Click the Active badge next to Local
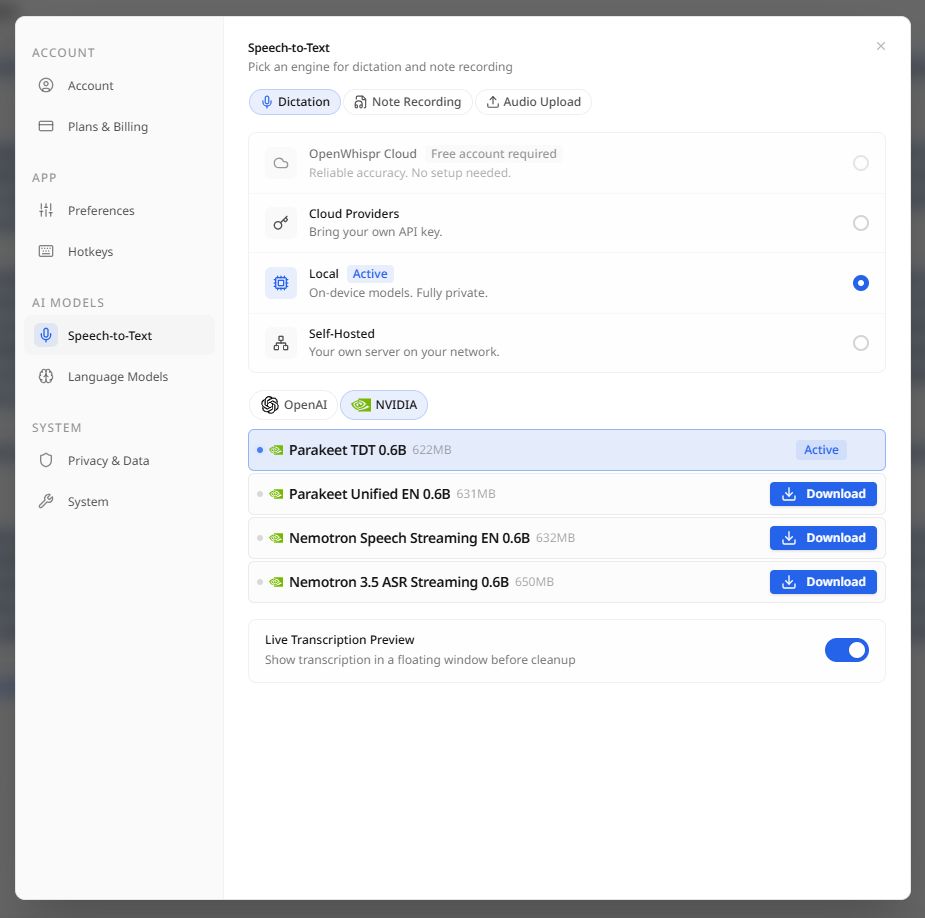 pos(370,274)
